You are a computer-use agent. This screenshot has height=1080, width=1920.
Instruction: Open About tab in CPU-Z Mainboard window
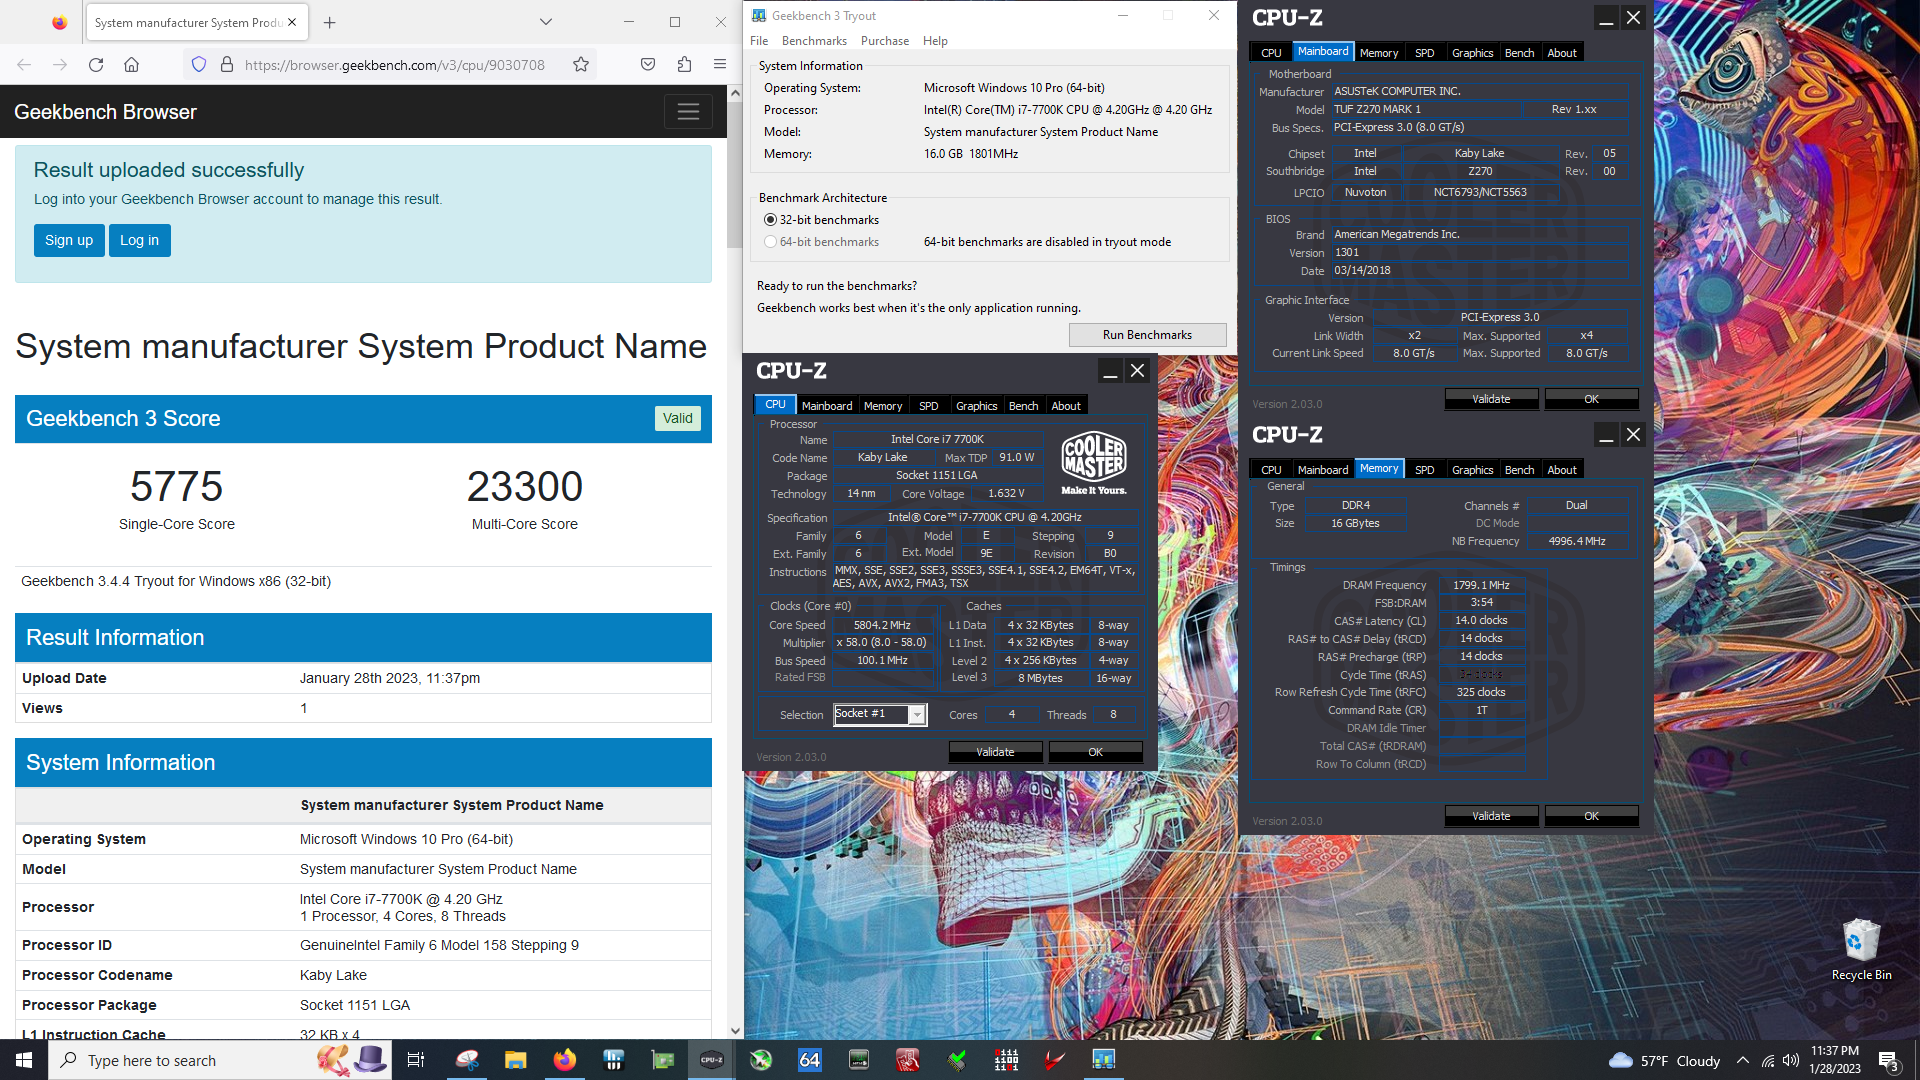pyautogui.click(x=1561, y=53)
